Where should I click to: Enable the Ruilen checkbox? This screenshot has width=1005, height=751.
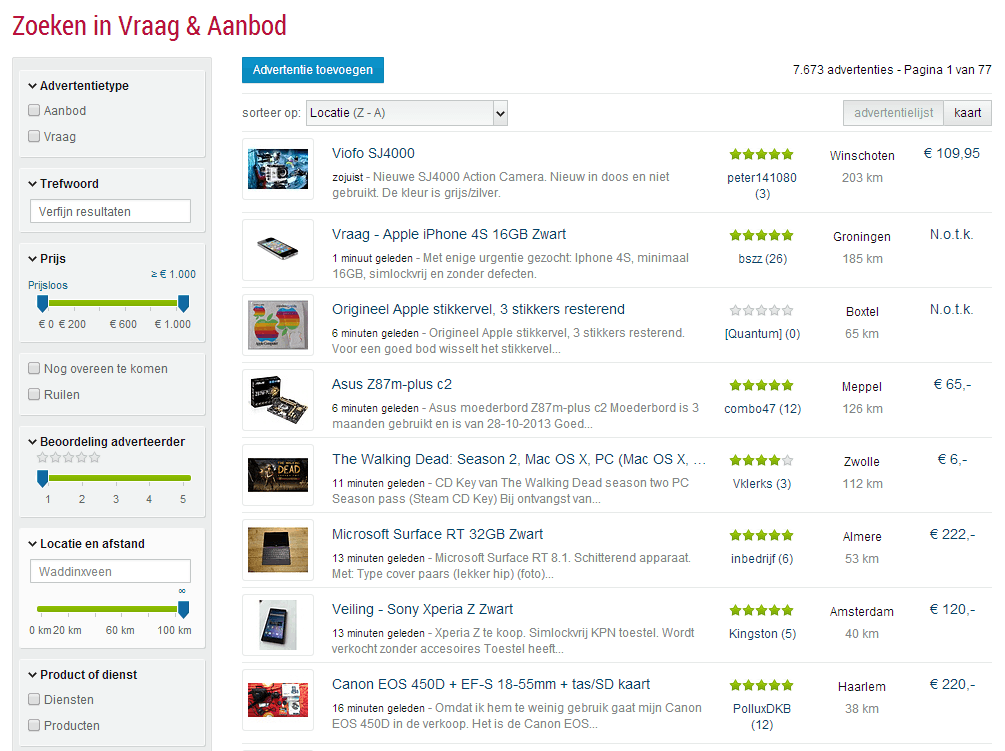coord(34,394)
